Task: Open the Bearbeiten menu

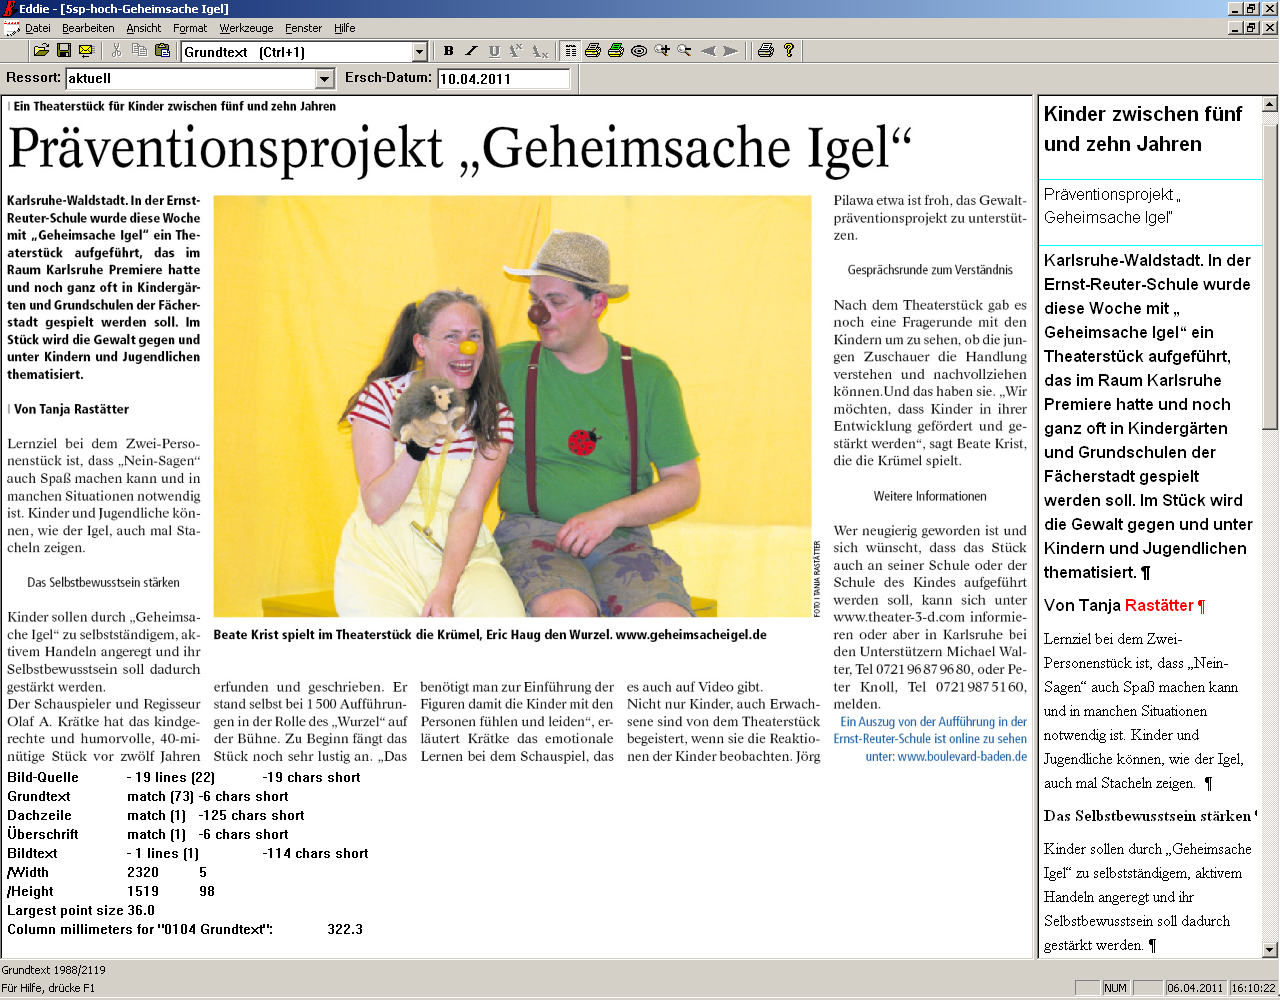Action: 88,28
